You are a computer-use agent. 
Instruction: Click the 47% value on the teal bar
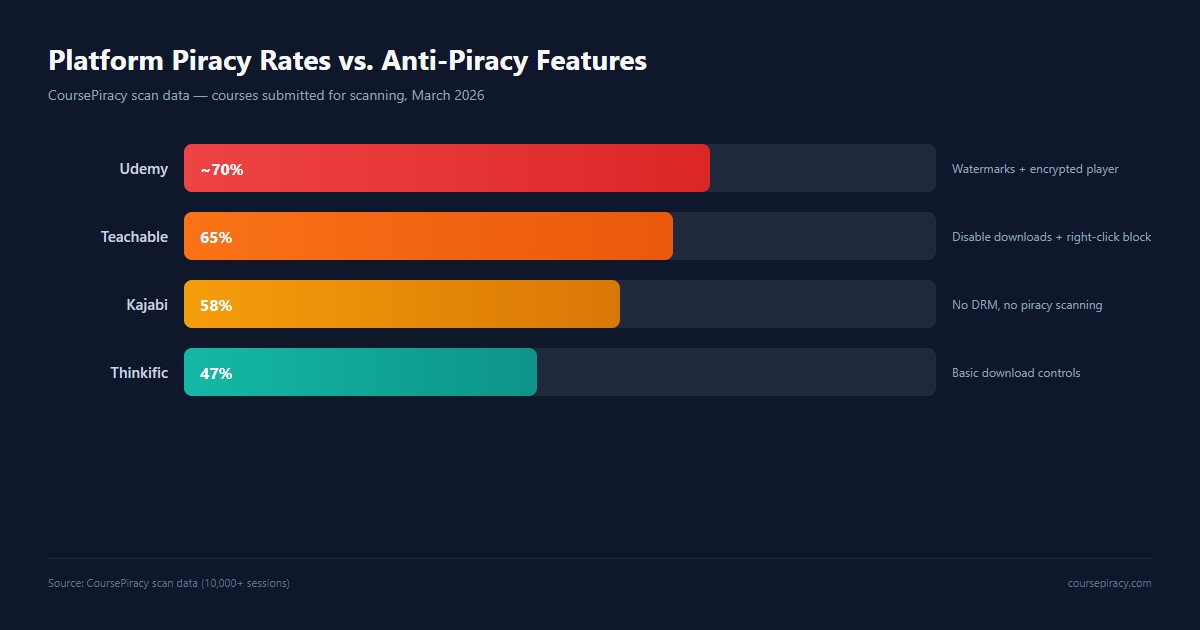click(216, 374)
